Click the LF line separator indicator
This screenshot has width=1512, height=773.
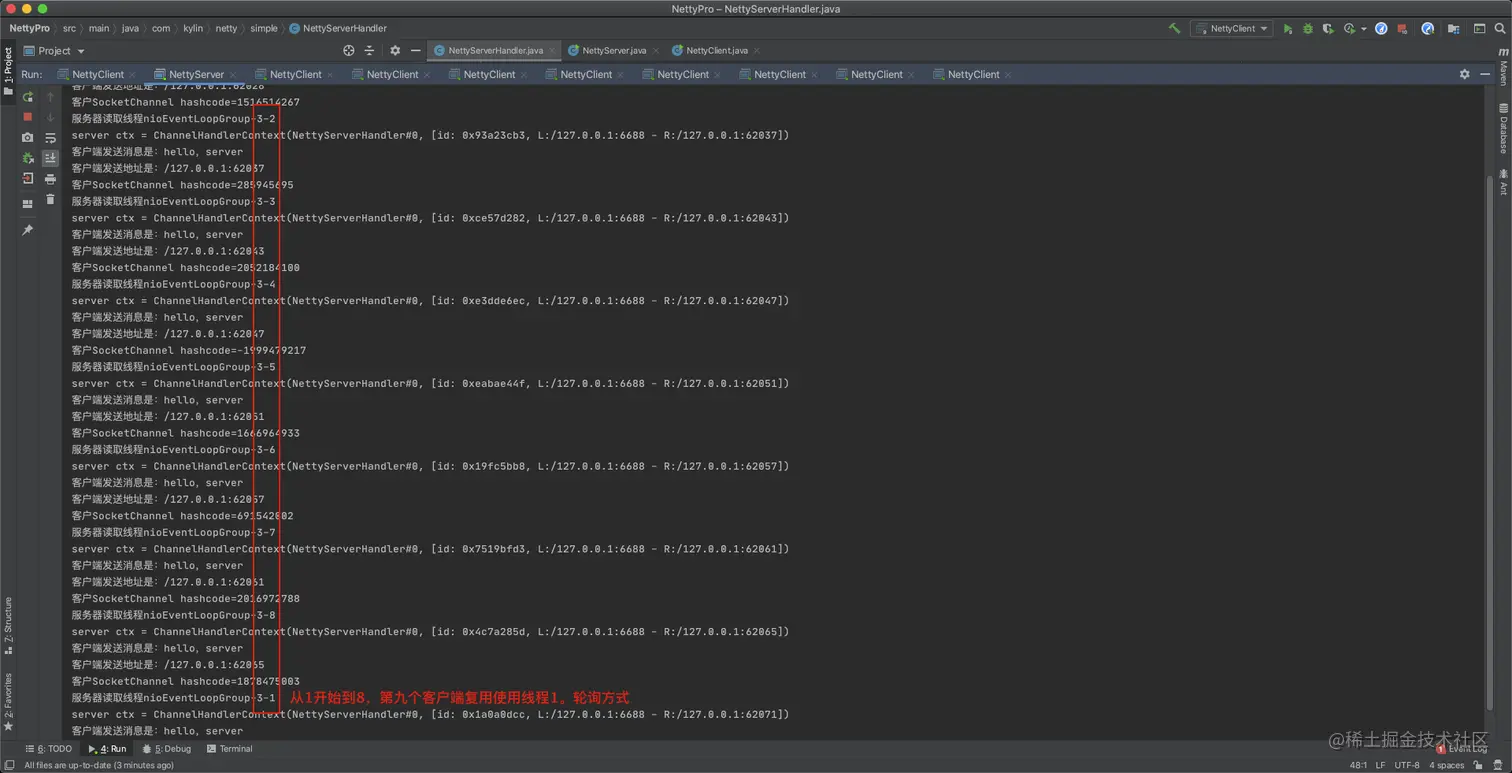coord(1379,766)
